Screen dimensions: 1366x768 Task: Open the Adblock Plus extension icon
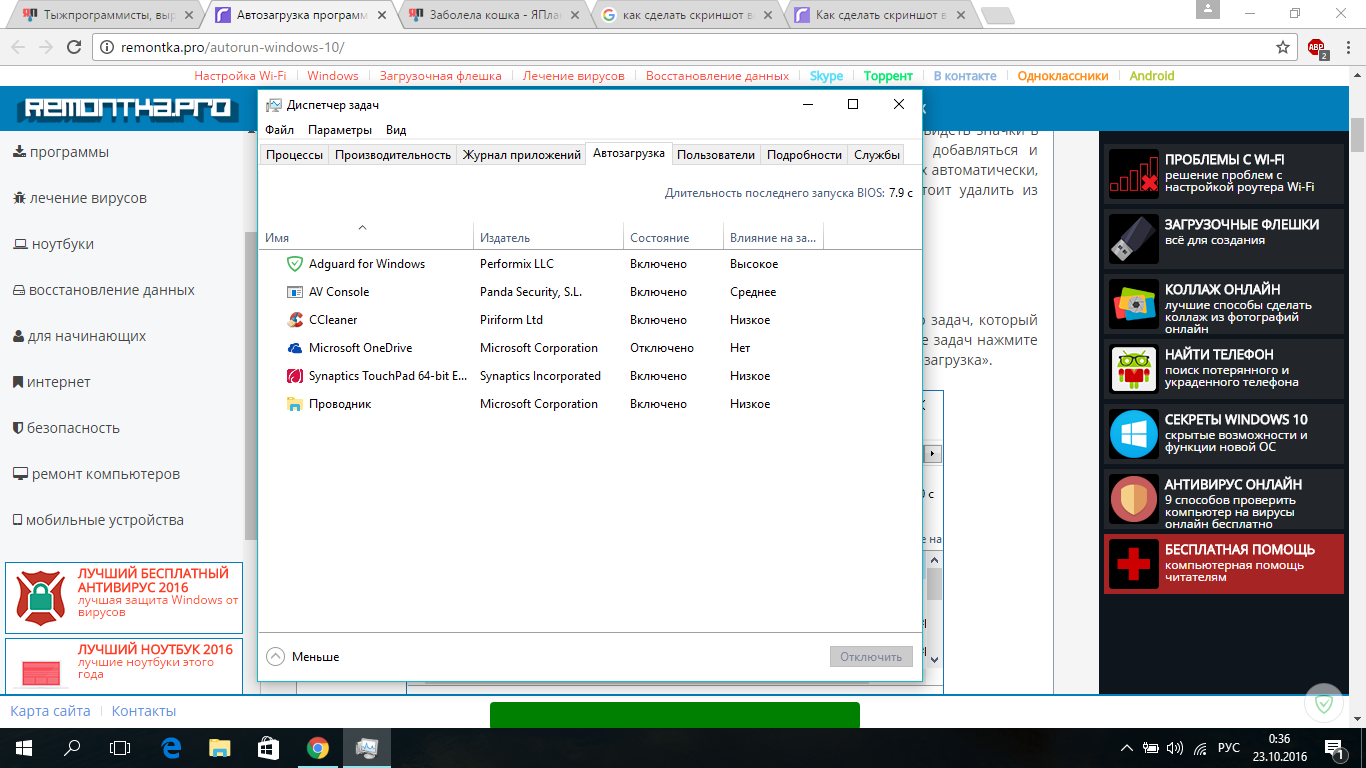tap(1317, 48)
